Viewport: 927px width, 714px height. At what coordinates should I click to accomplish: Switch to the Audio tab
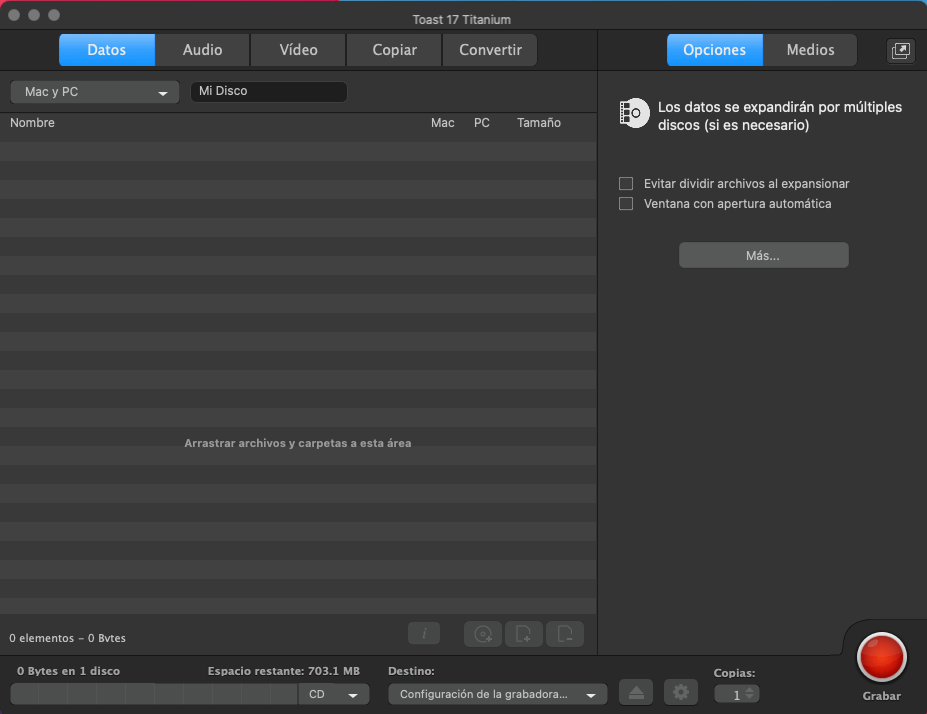coord(203,50)
